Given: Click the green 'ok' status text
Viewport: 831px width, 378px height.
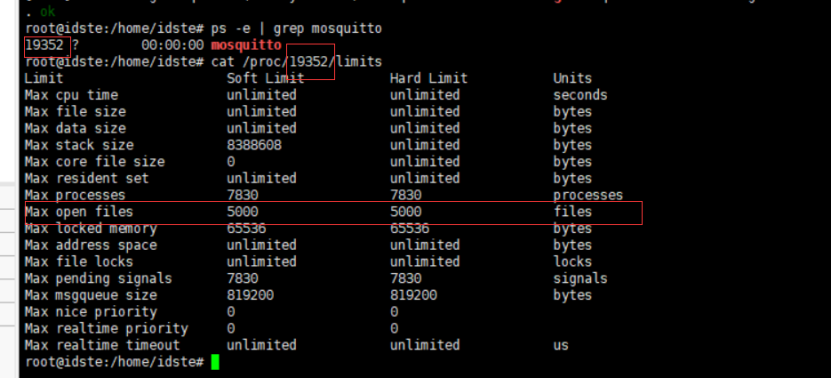Looking at the screenshot, I should point(48,12).
